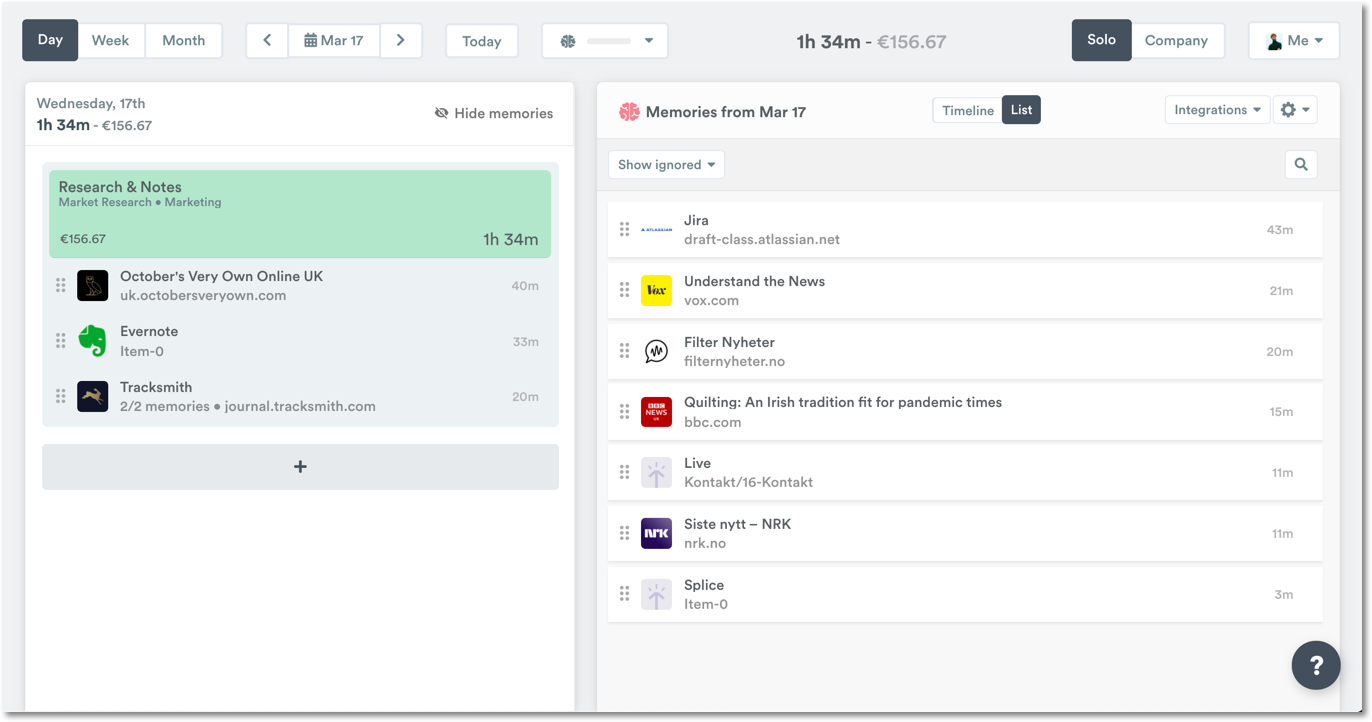
Task: Grab the drag handle on Filter Nyheter row
Action: (x=624, y=351)
